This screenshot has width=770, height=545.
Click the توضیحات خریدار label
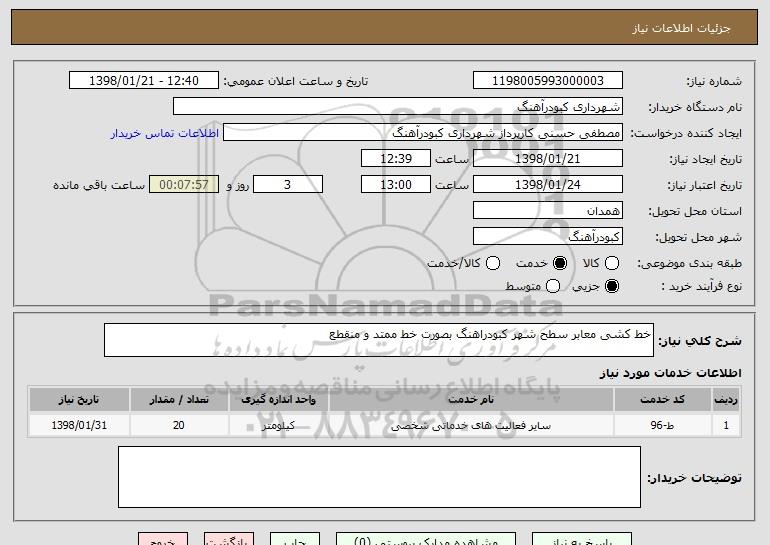pyautogui.click(x=694, y=478)
